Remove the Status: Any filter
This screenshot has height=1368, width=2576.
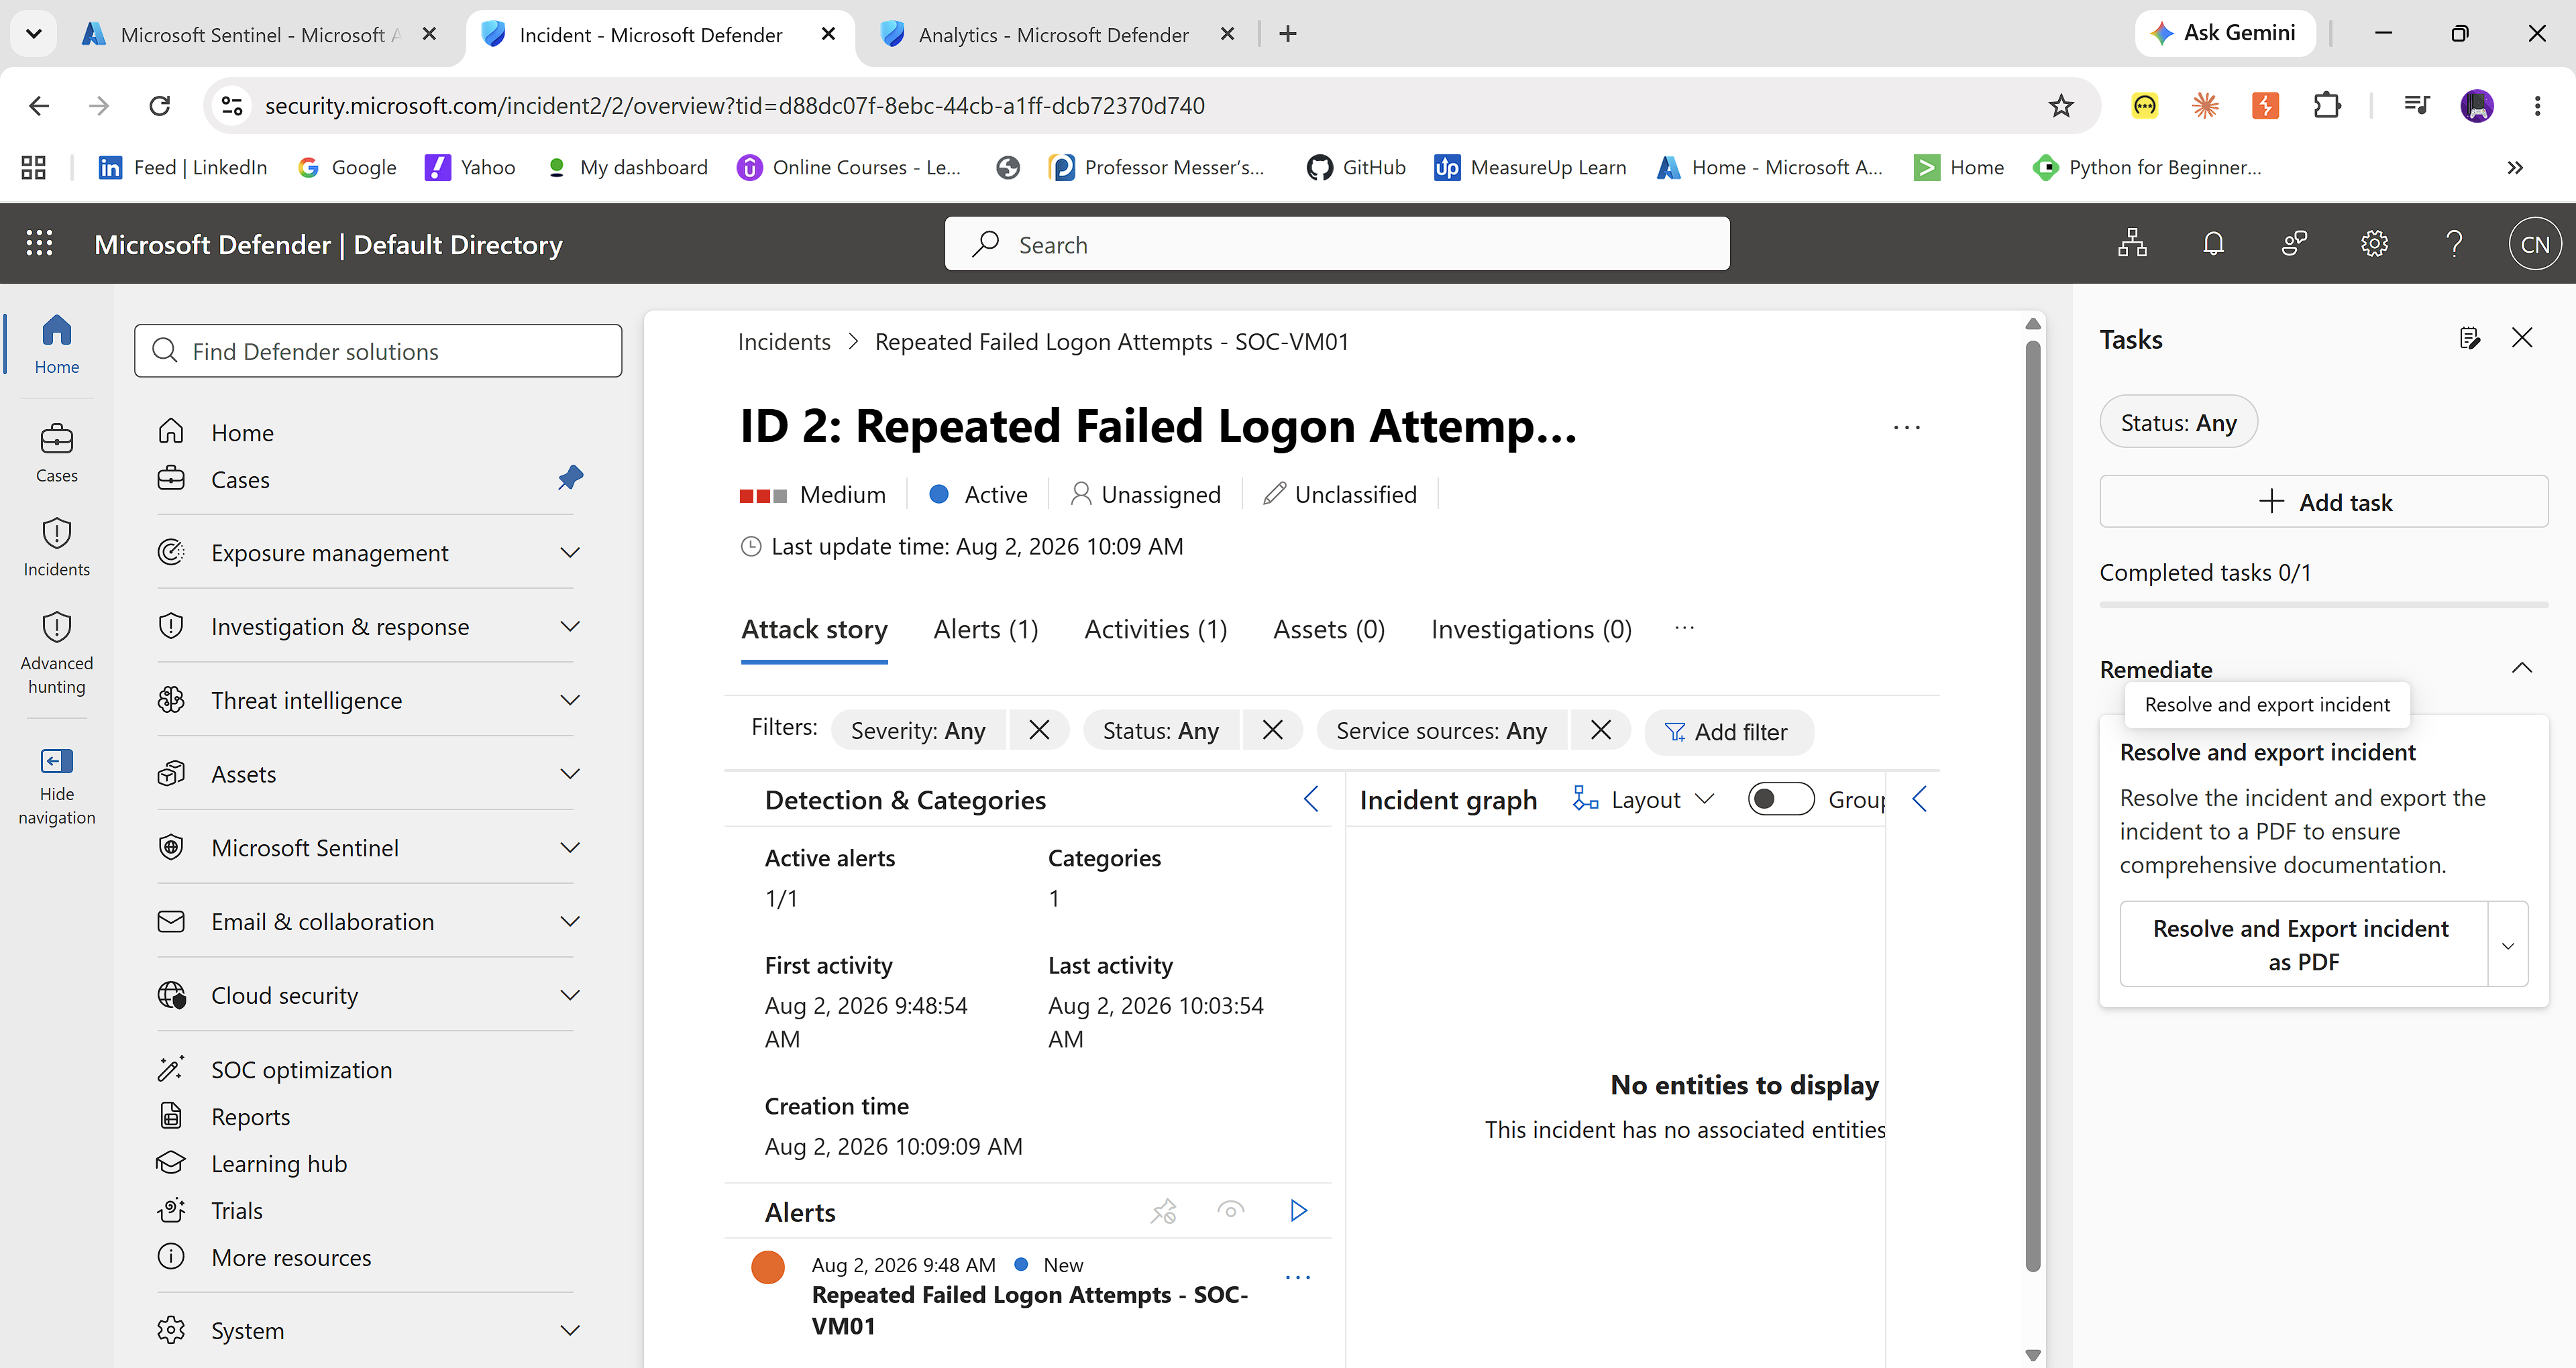[x=1272, y=730]
